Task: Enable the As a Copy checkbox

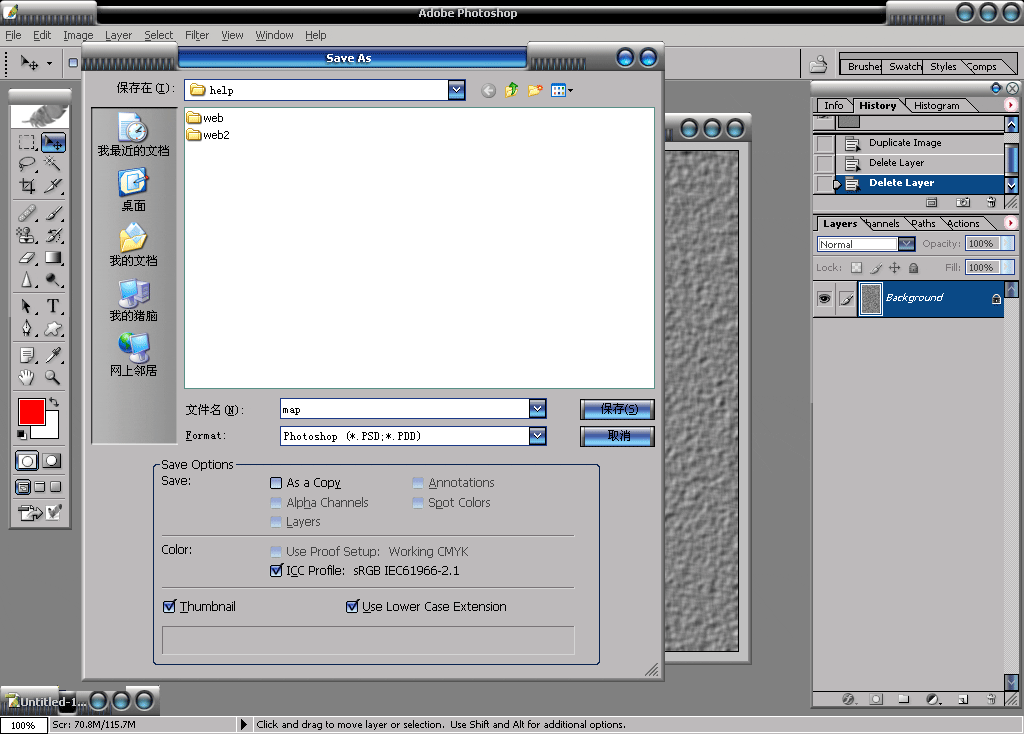Action: (276, 483)
